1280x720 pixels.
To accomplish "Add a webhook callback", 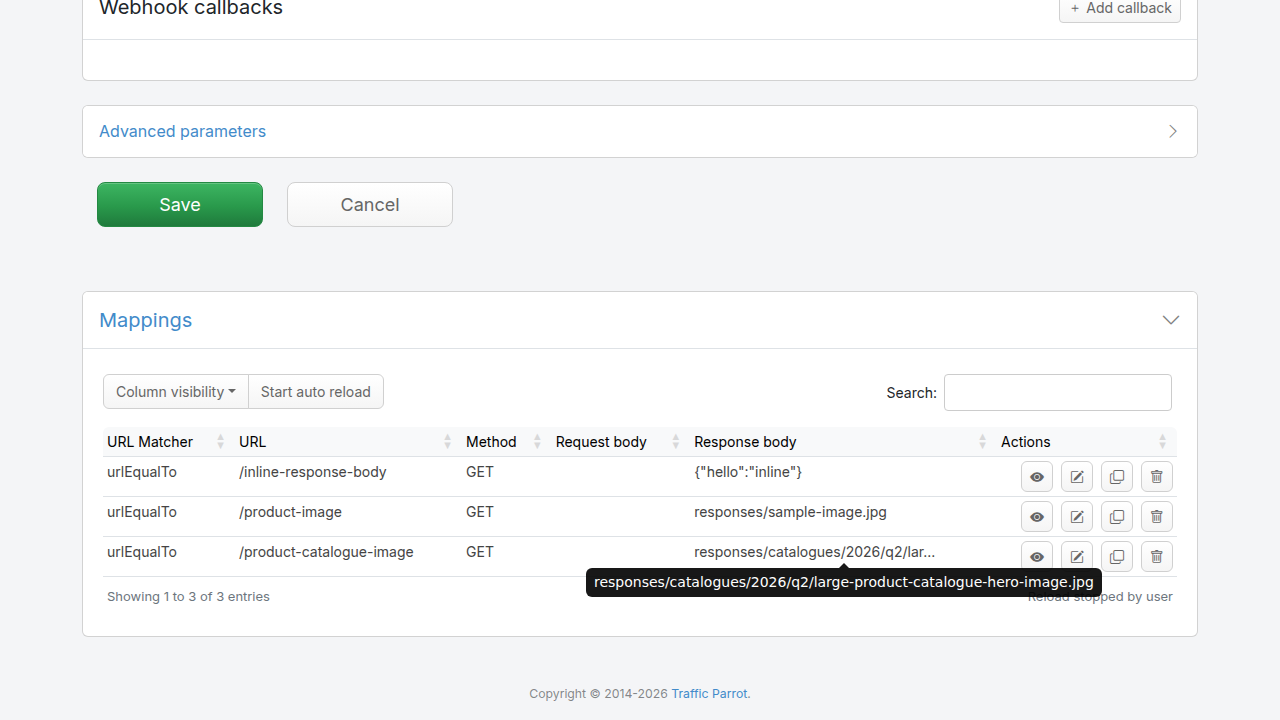I will pyautogui.click(x=1120, y=9).
